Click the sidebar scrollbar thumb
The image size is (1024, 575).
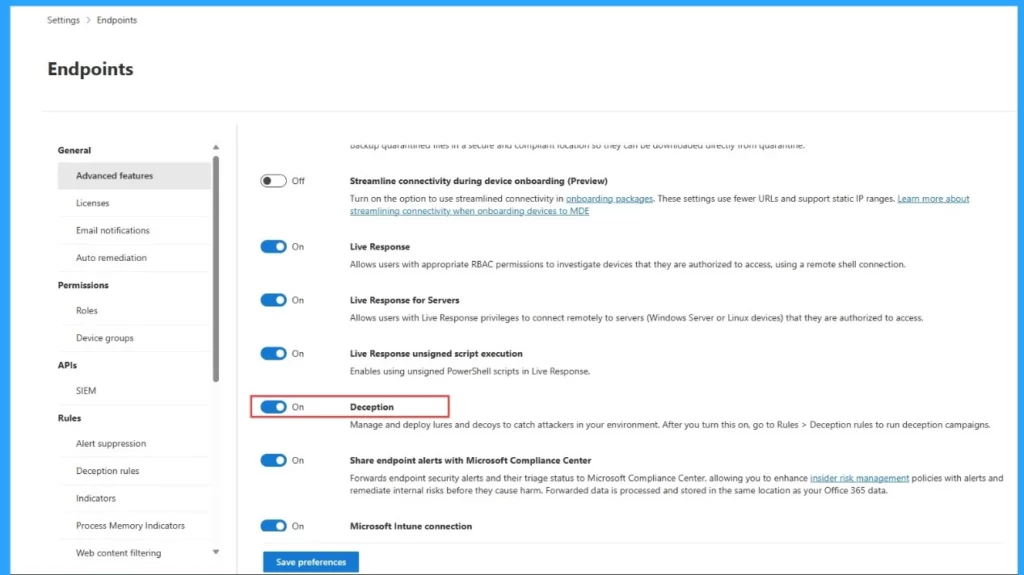pos(216,269)
